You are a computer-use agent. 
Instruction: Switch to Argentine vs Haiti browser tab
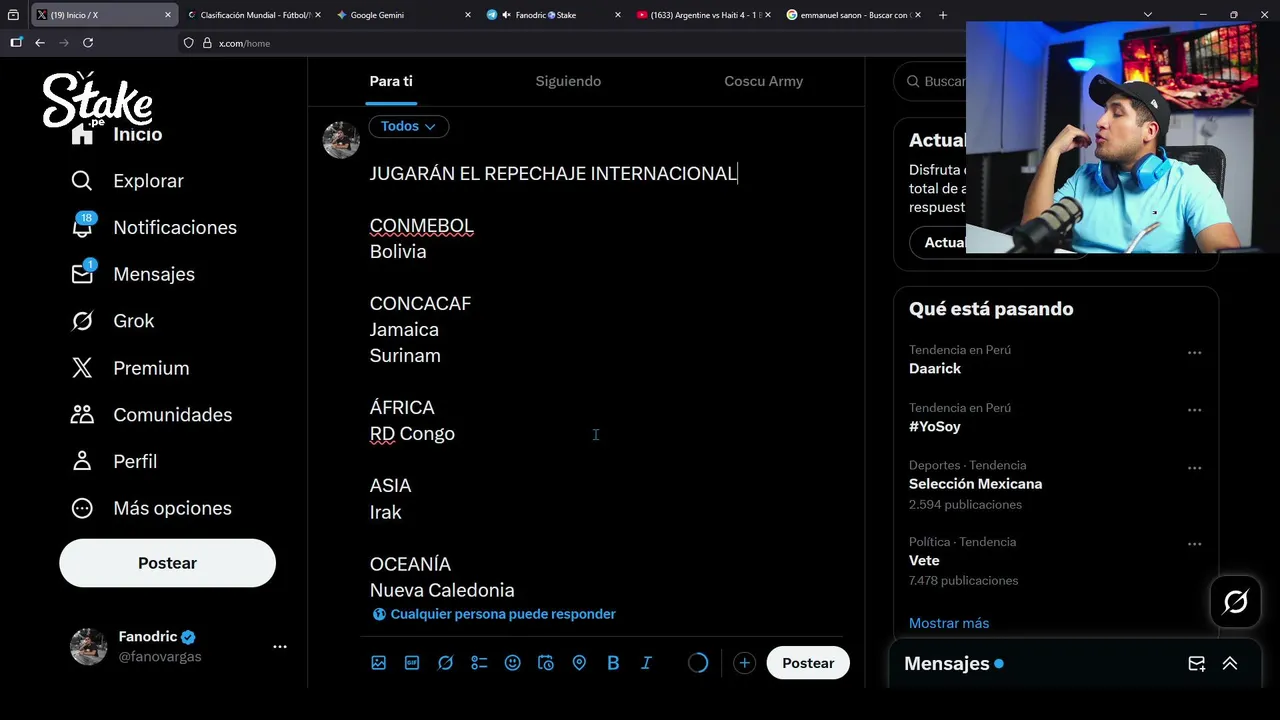point(702,15)
